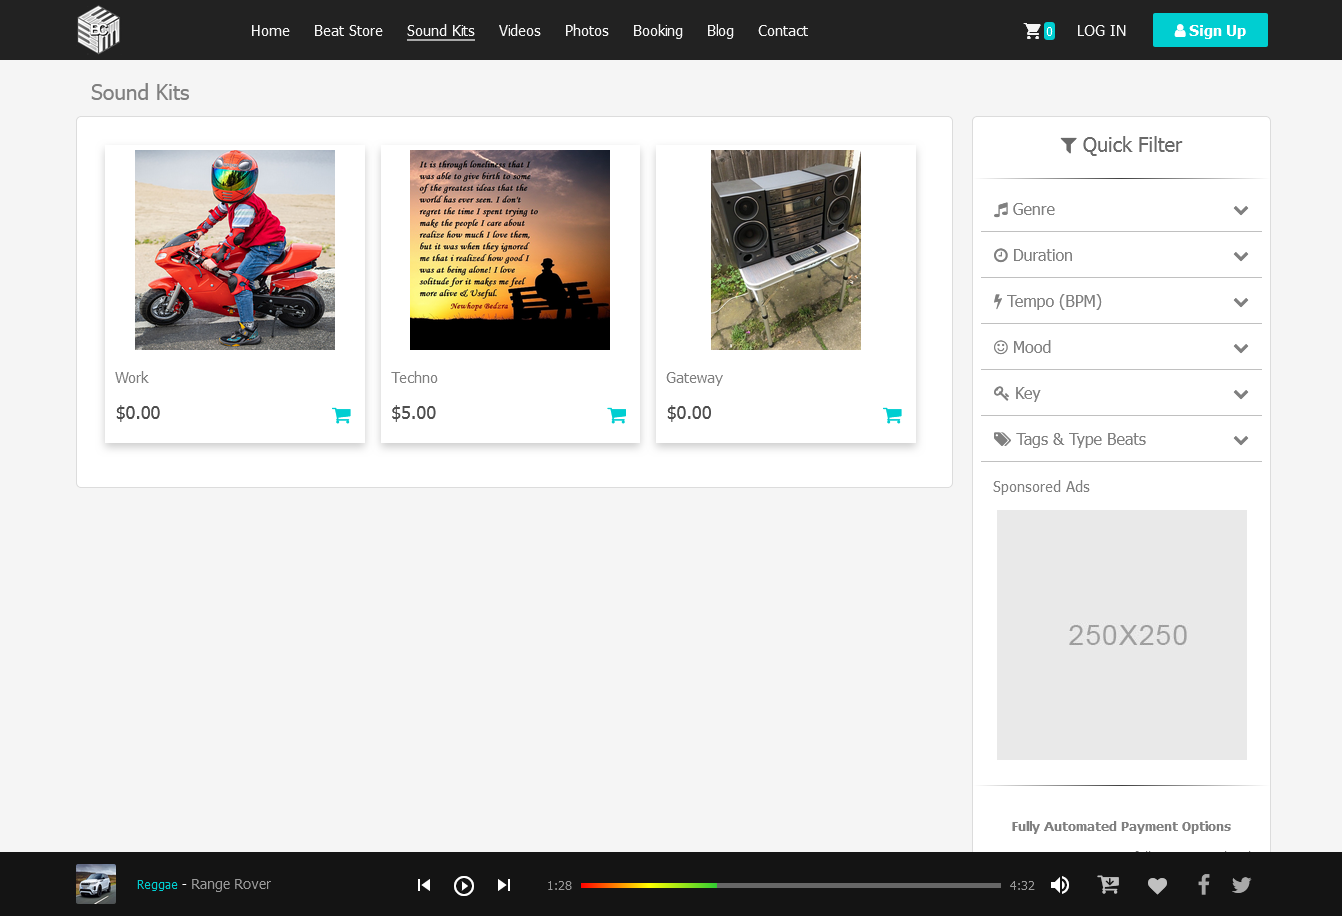Image resolution: width=1342 pixels, height=916 pixels.
Task: Click the Sign Up button
Action: coord(1210,30)
